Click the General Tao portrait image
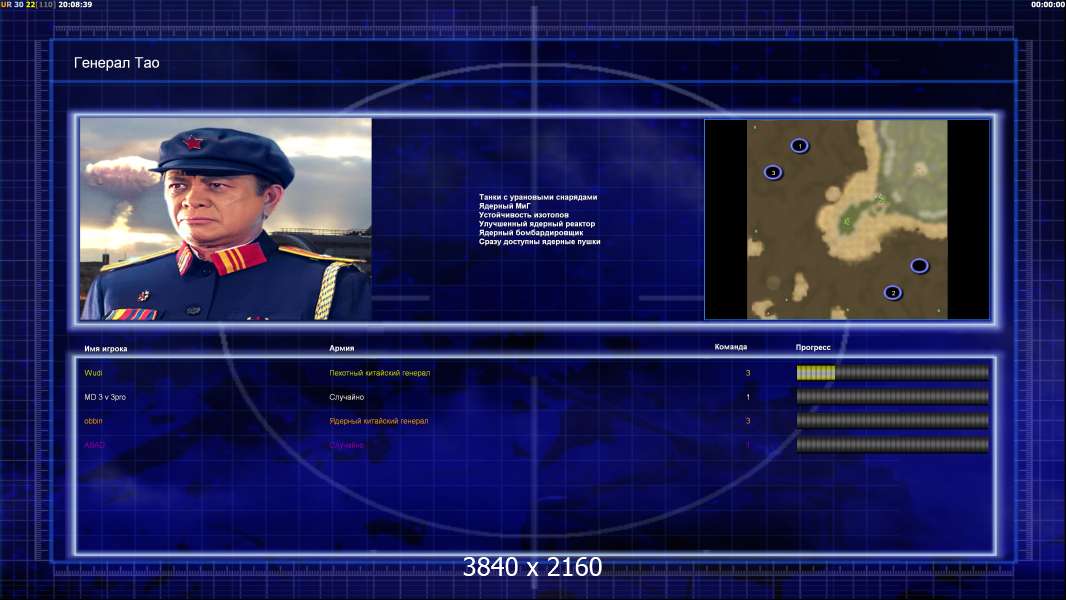 coord(226,219)
